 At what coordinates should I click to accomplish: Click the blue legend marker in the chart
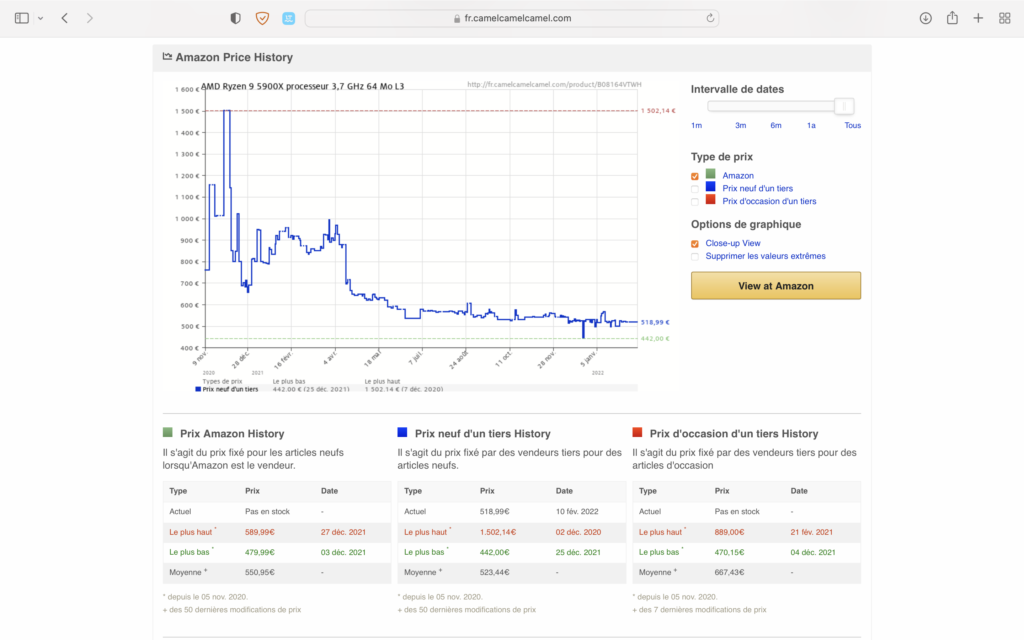coord(198,389)
